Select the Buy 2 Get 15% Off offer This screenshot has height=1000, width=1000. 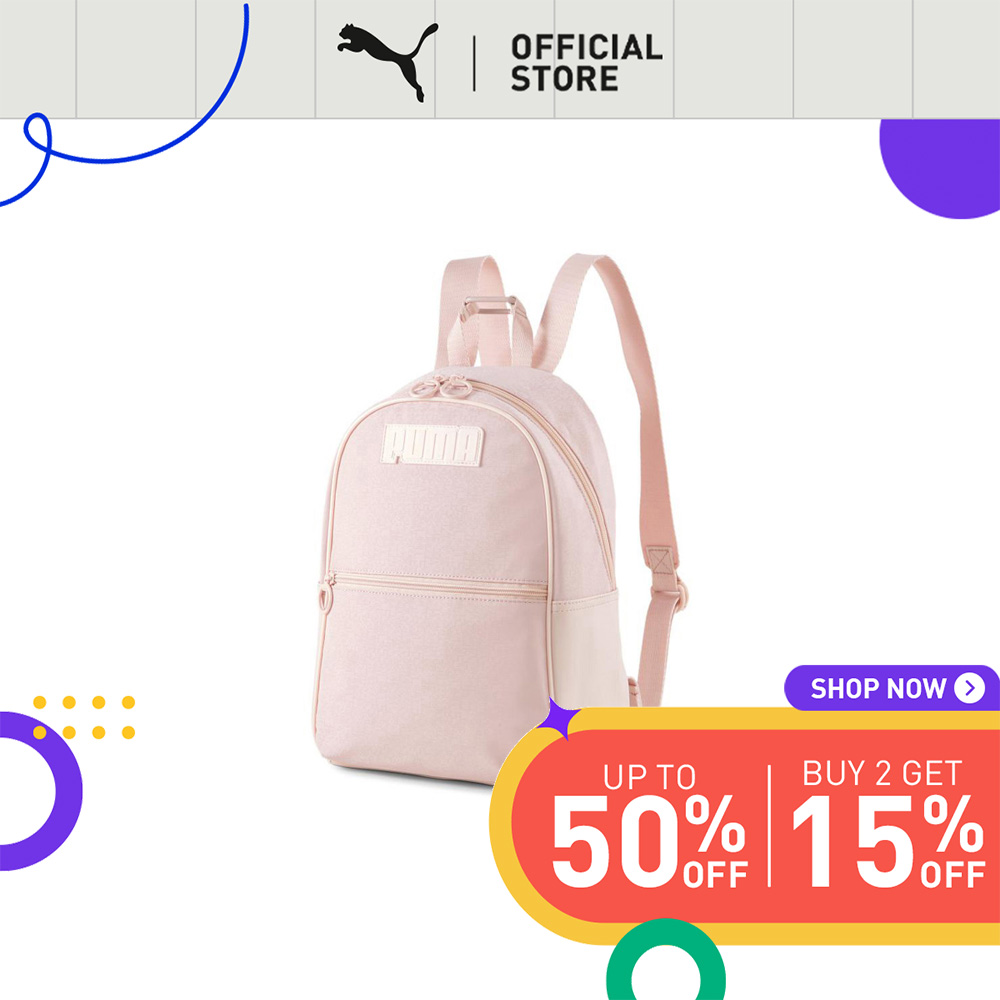[888, 824]
